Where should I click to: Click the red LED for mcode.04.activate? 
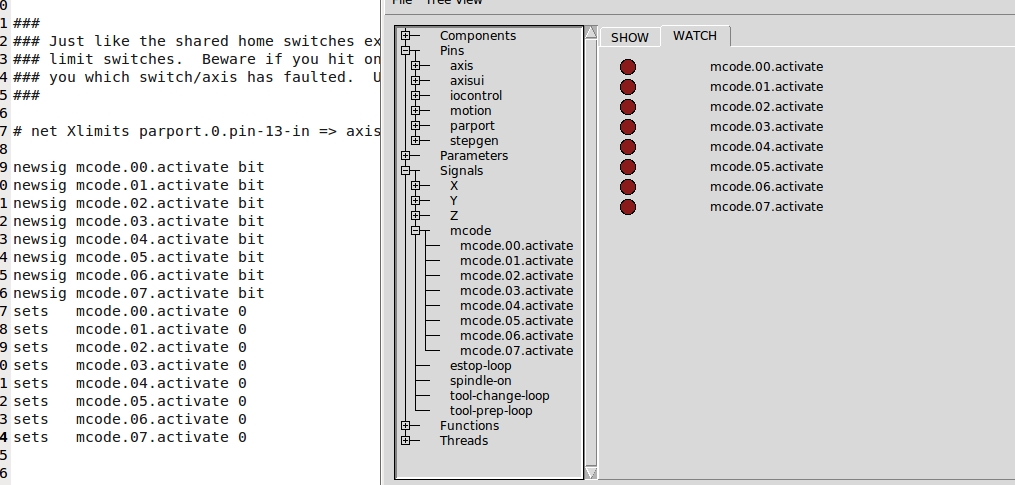pyautogui.click(x=628, y=147)
